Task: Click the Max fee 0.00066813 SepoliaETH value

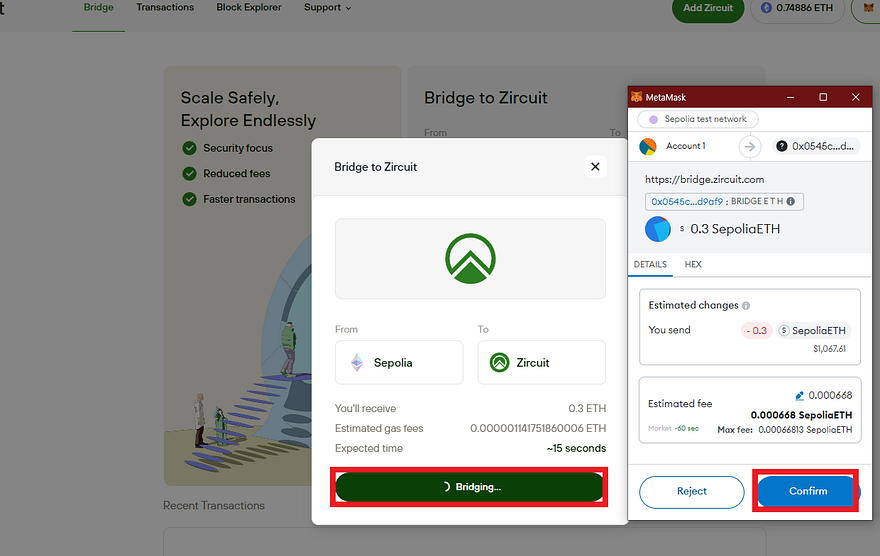Action: click(x=805, y=430)
